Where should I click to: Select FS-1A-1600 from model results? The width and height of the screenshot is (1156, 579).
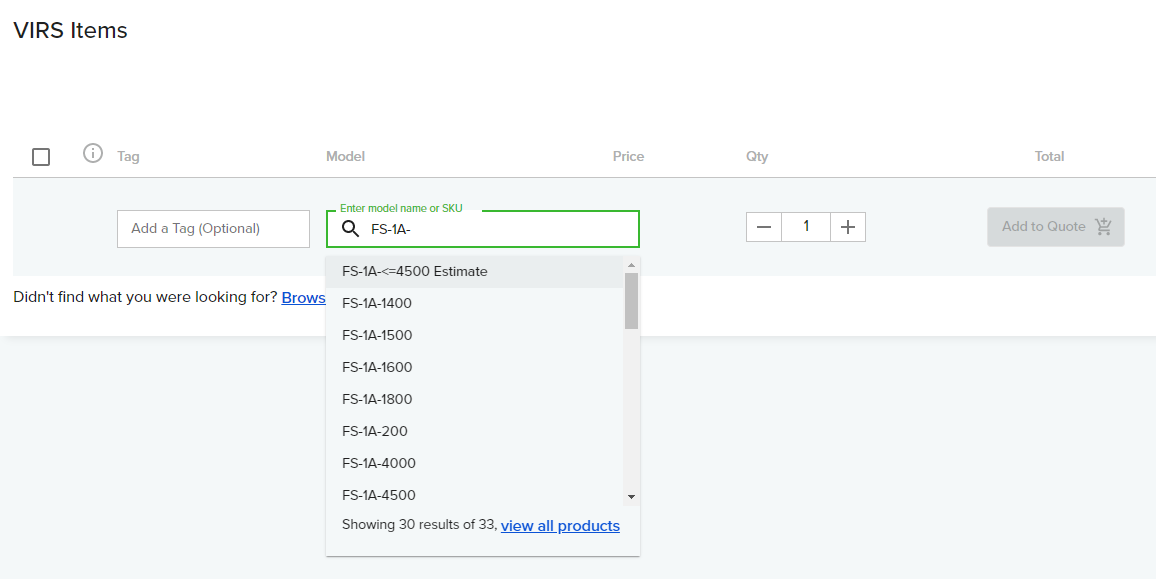pos(377,368)
